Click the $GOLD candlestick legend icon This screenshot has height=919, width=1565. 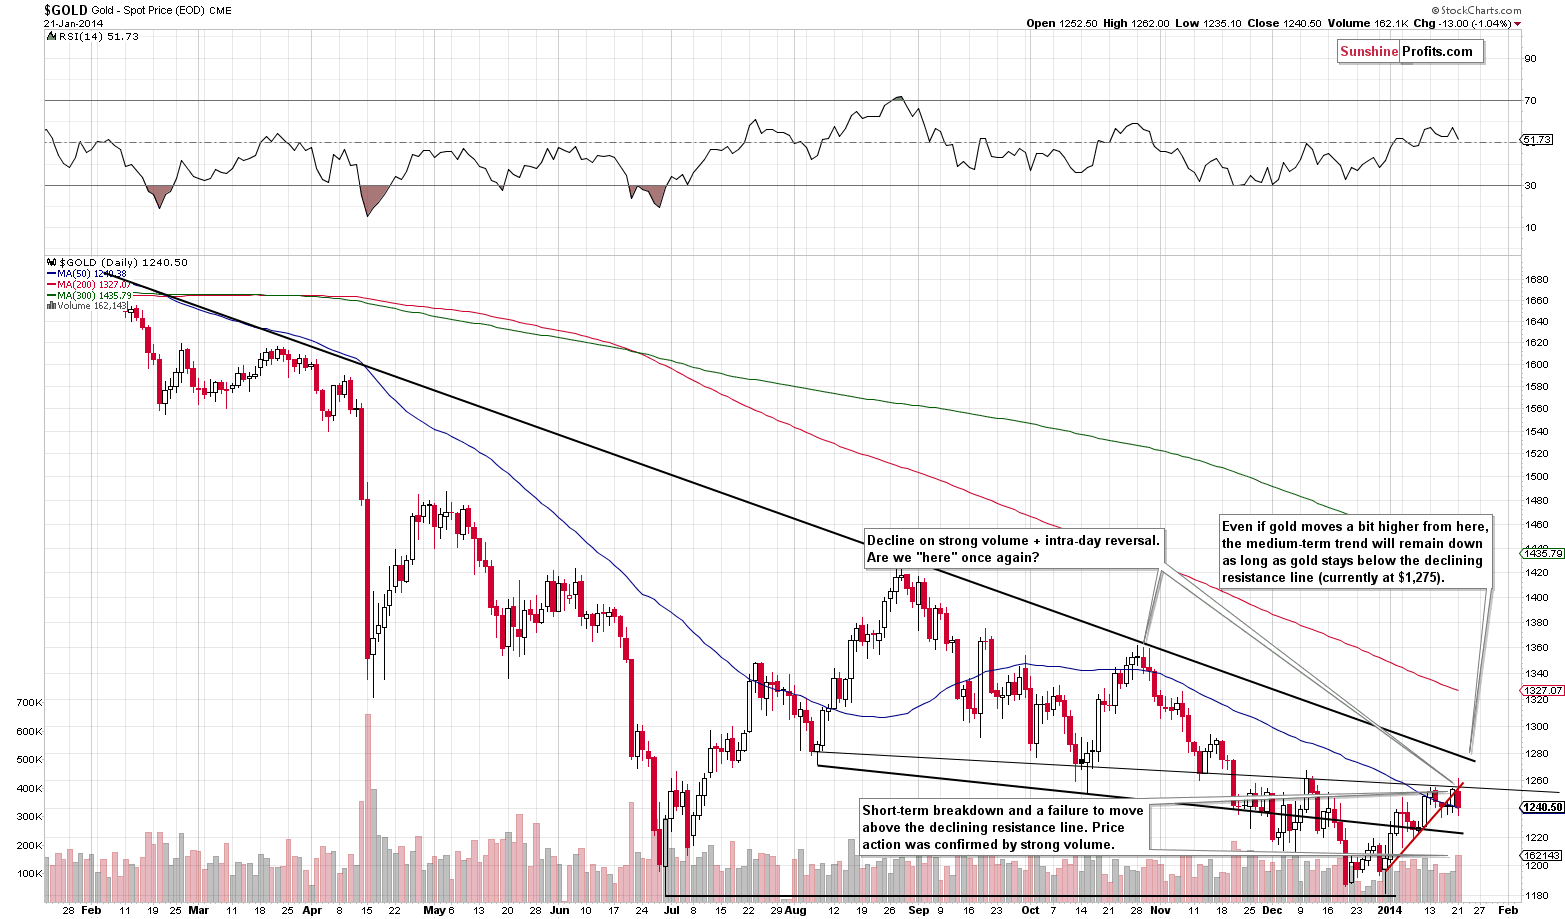pyautogui.click(x=51, y=262)
